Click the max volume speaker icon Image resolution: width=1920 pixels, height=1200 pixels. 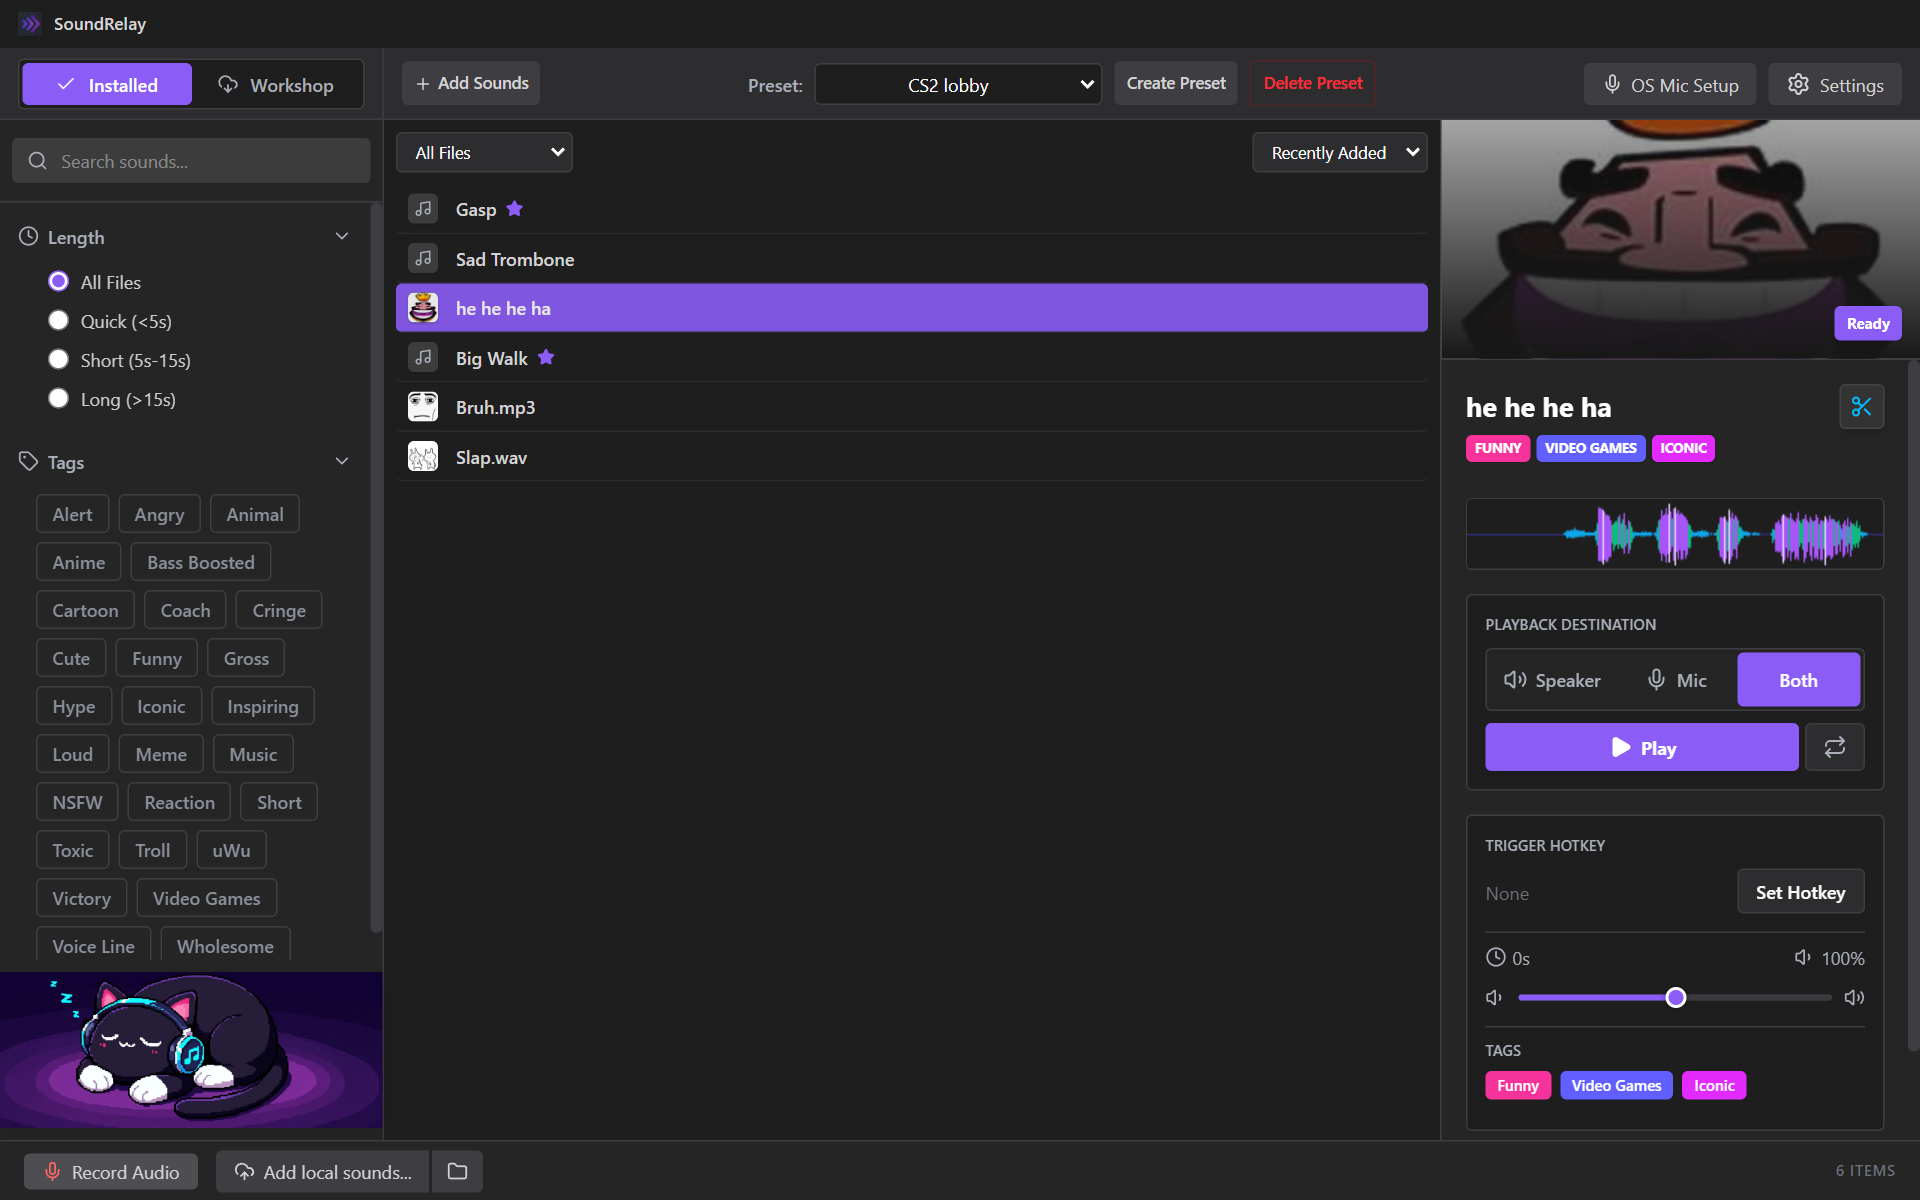click(1854, 997)
